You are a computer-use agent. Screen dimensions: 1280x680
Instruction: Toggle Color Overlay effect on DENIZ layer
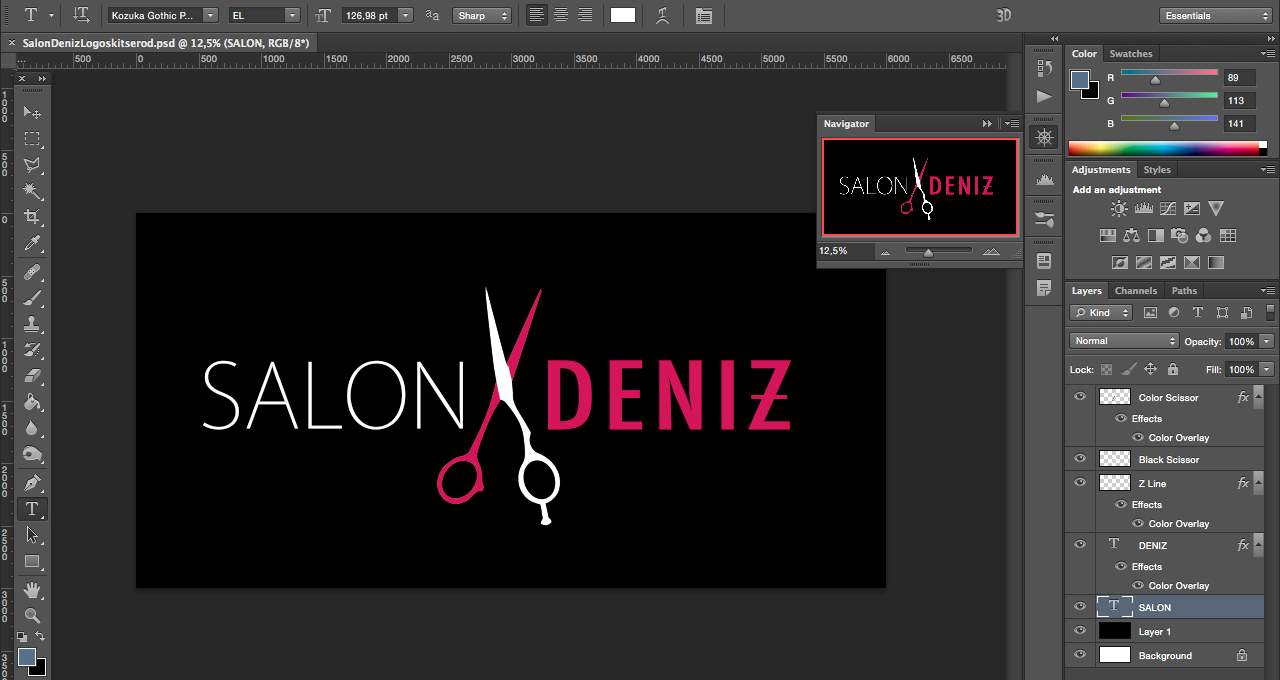pos(1138,586)
